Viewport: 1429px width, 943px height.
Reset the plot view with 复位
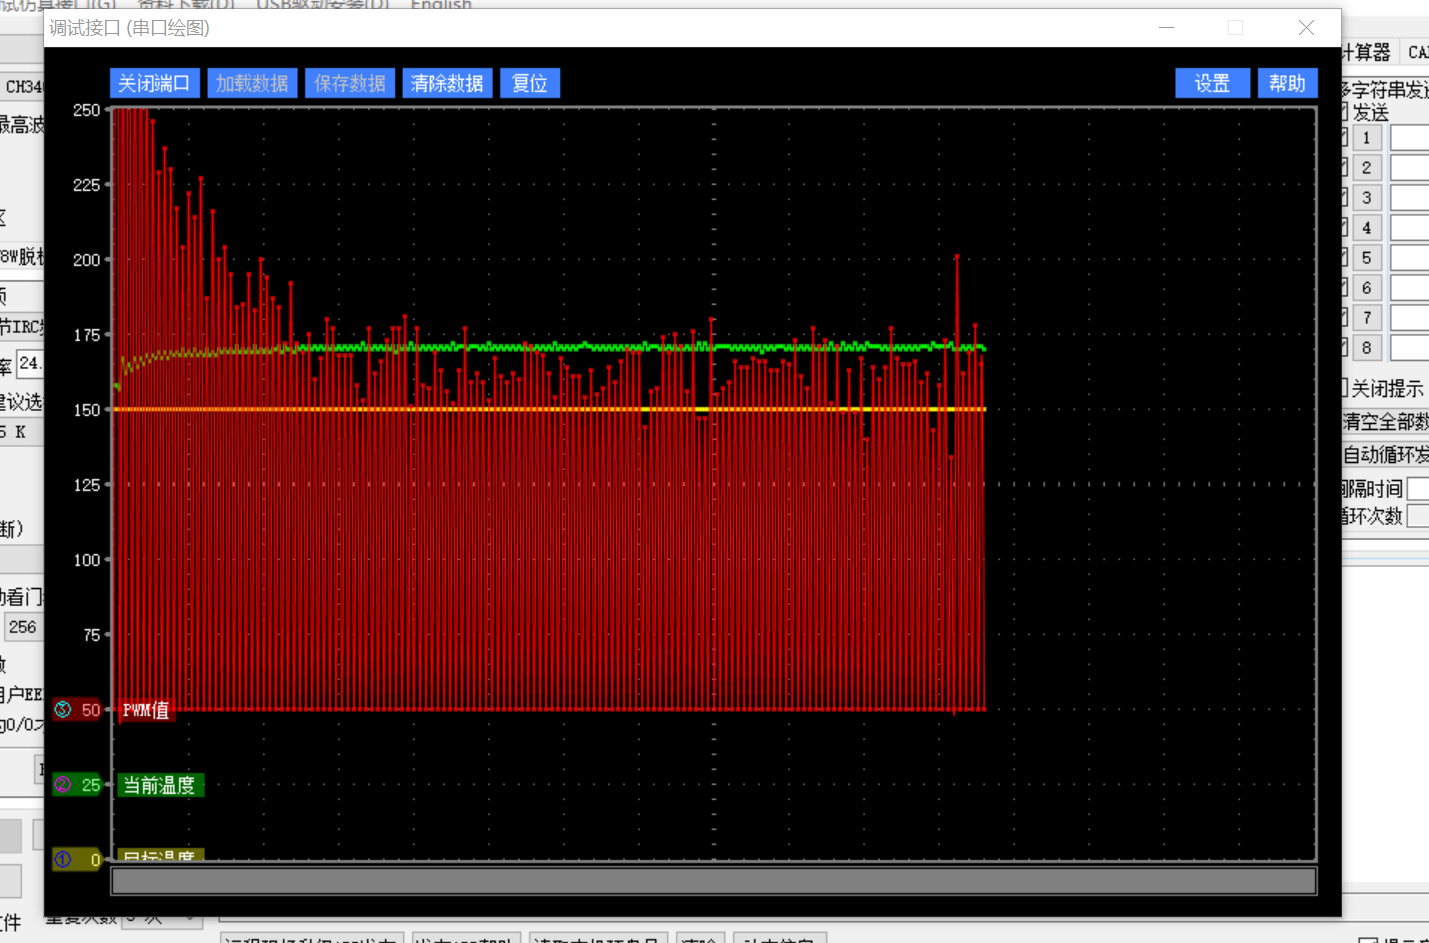coord(530,83)
